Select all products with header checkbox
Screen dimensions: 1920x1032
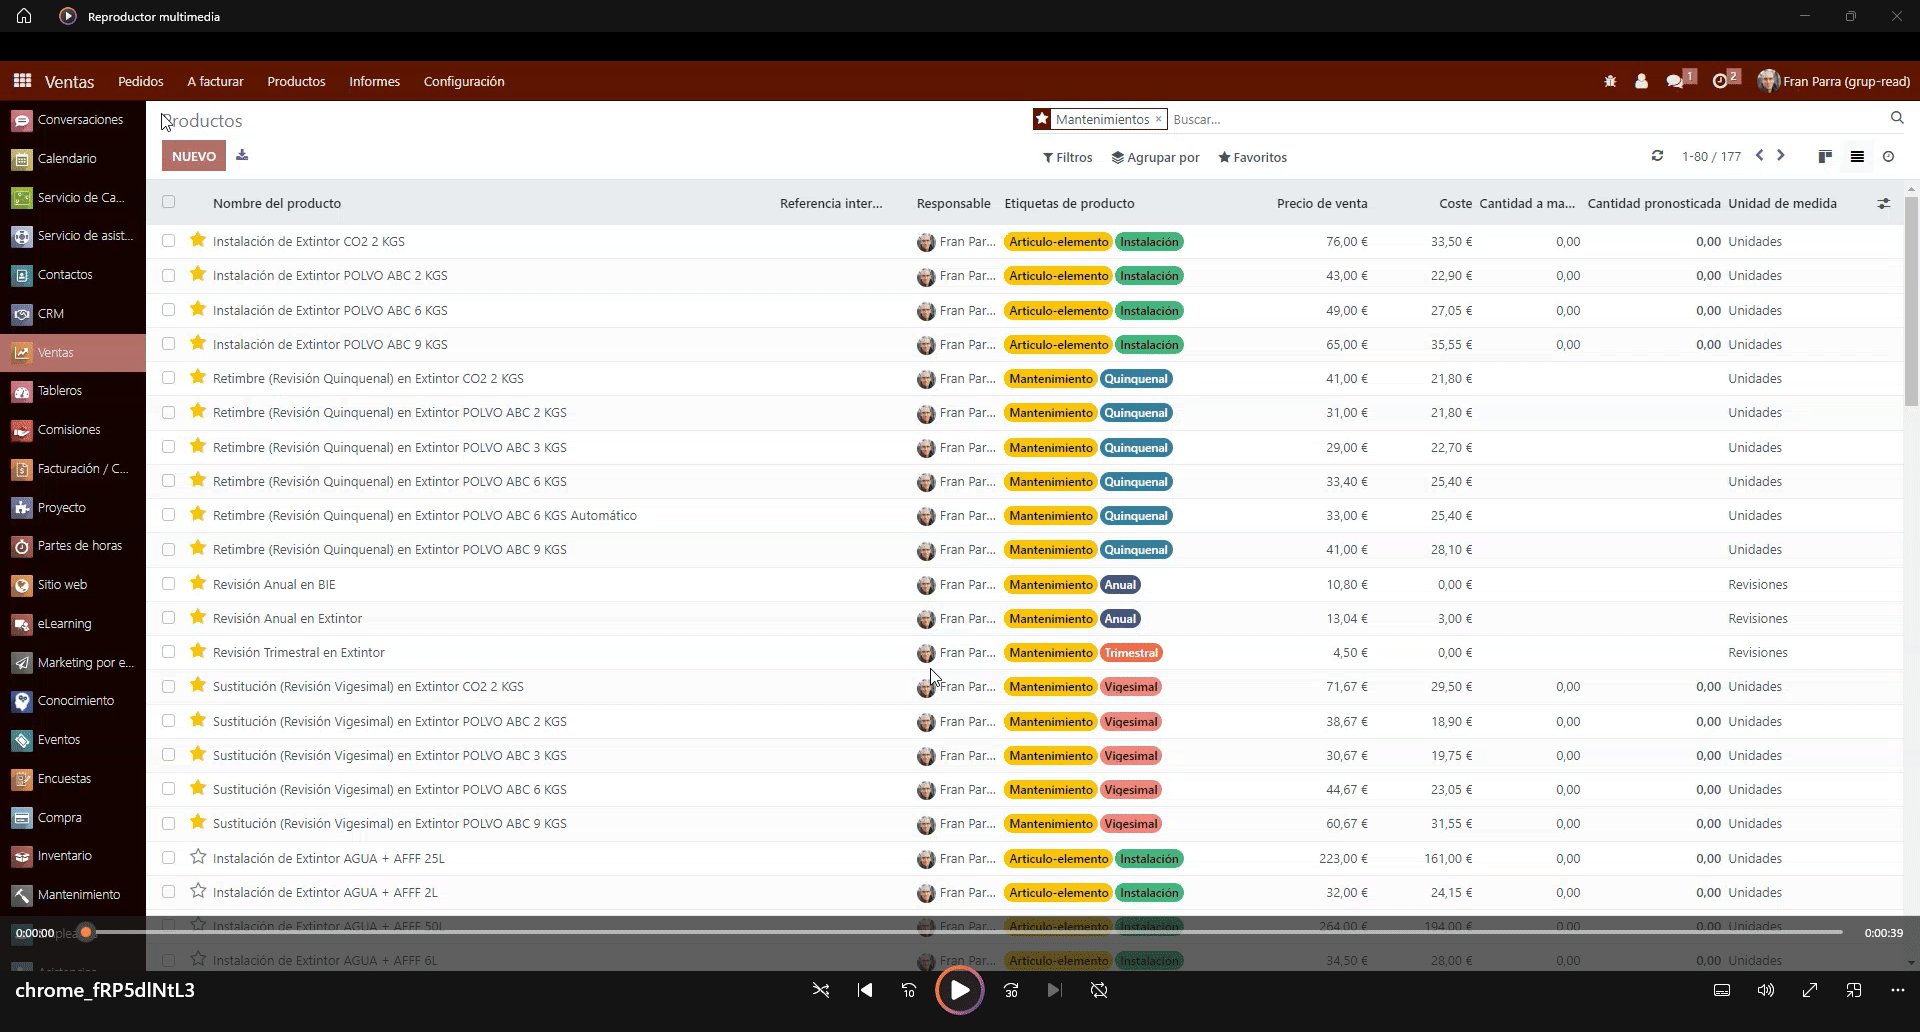168,202
